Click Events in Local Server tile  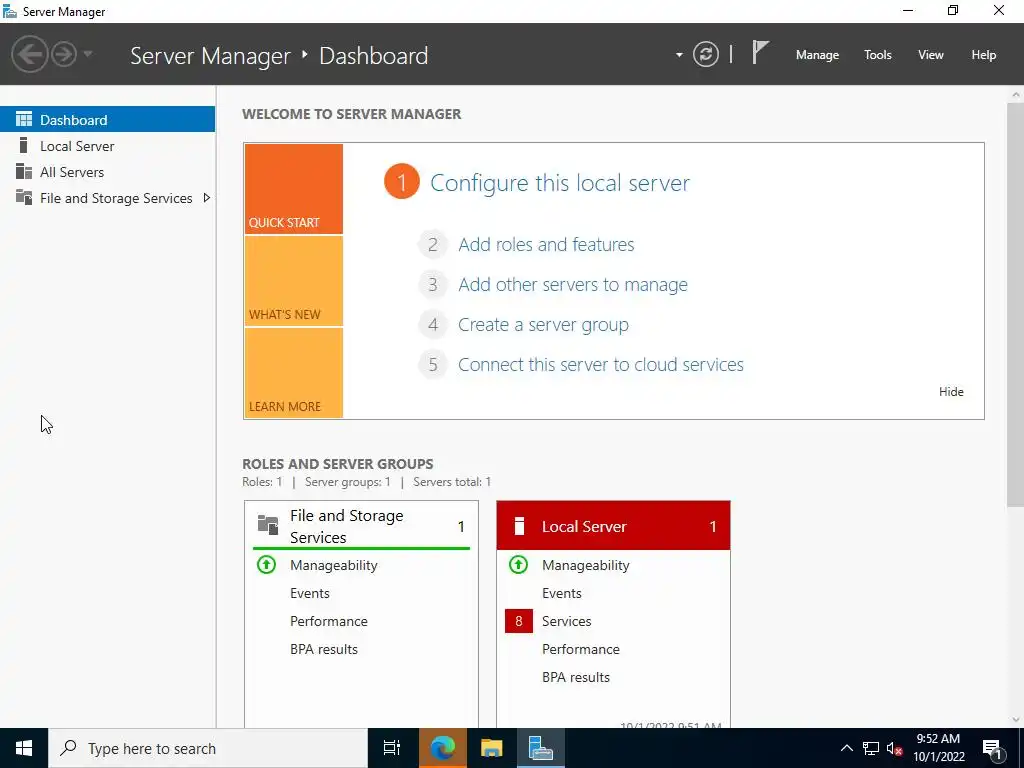click(562, 593)
